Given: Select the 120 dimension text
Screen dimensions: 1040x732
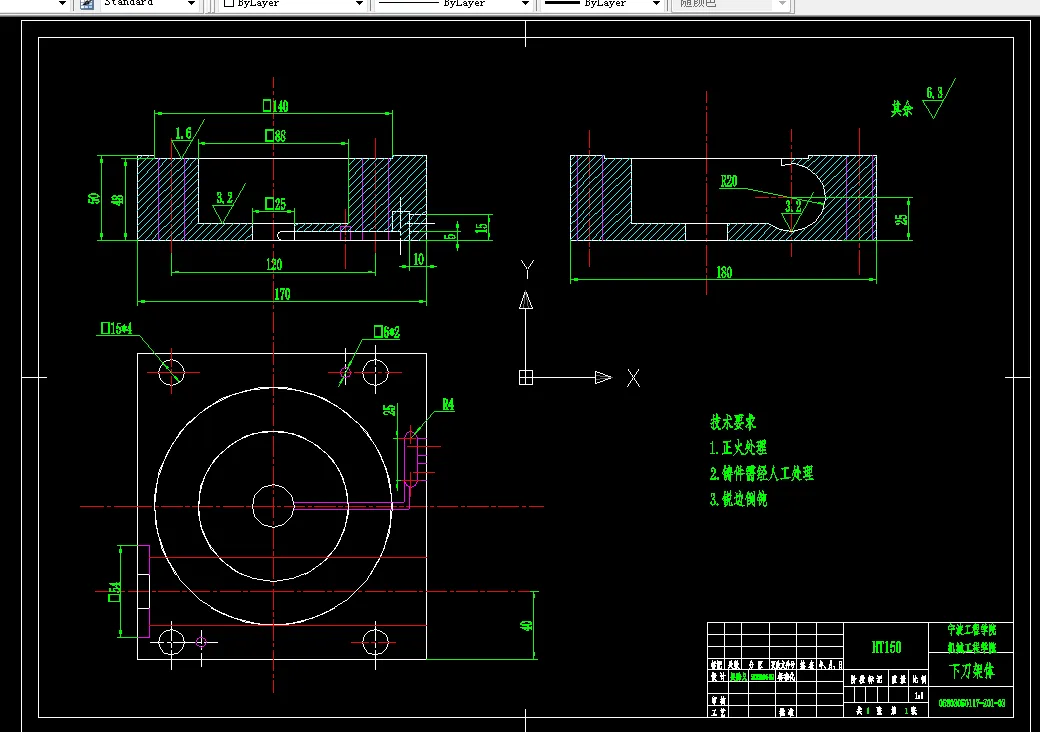Looking at the screenshot, I should tap(274, 265).
